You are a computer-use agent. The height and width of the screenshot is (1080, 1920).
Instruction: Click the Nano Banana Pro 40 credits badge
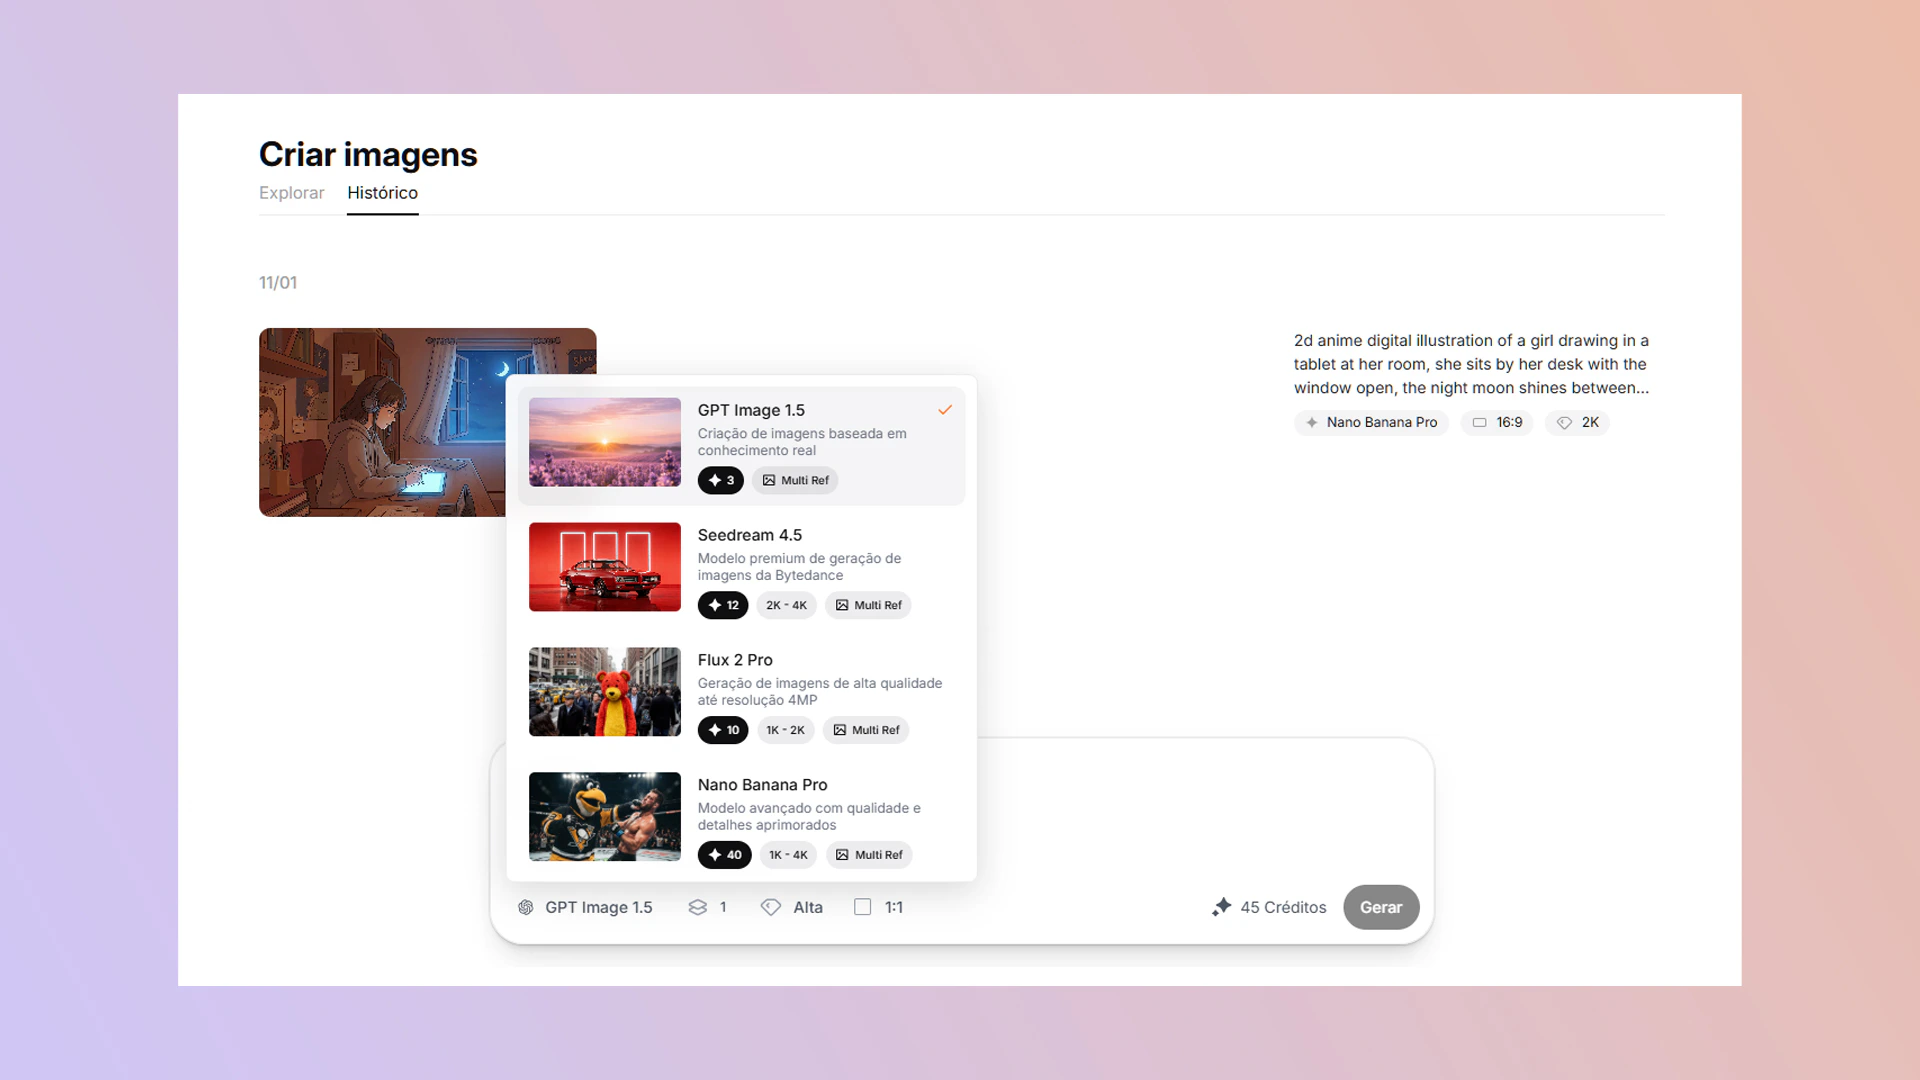pyautogui.click(x=725, y=855)
